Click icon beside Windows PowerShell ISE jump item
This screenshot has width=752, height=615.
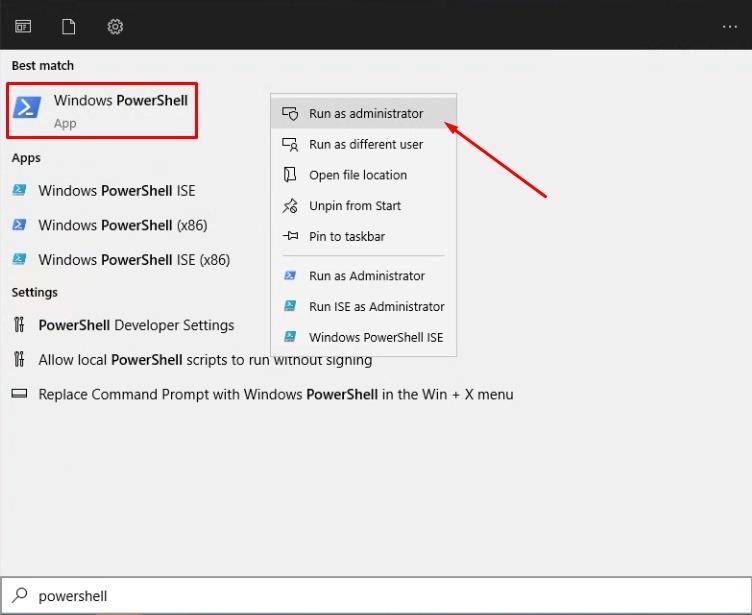290,337
